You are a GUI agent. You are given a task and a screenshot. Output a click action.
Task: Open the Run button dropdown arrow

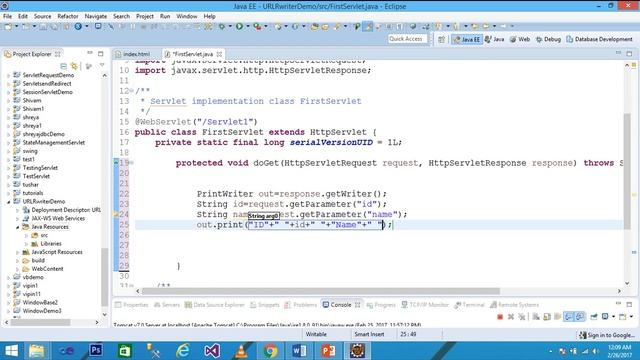[x=247, y=27]
